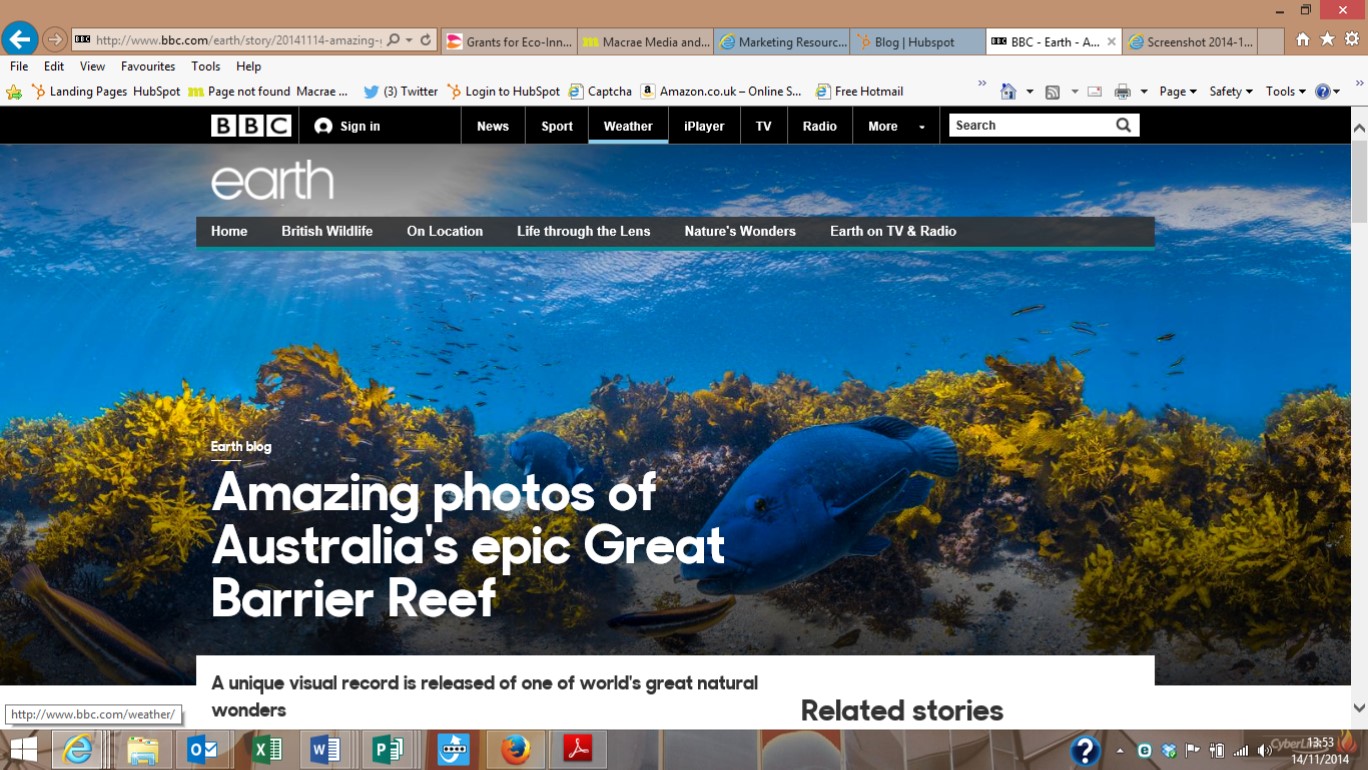Open Tools in the menu bar

(206, 66)
